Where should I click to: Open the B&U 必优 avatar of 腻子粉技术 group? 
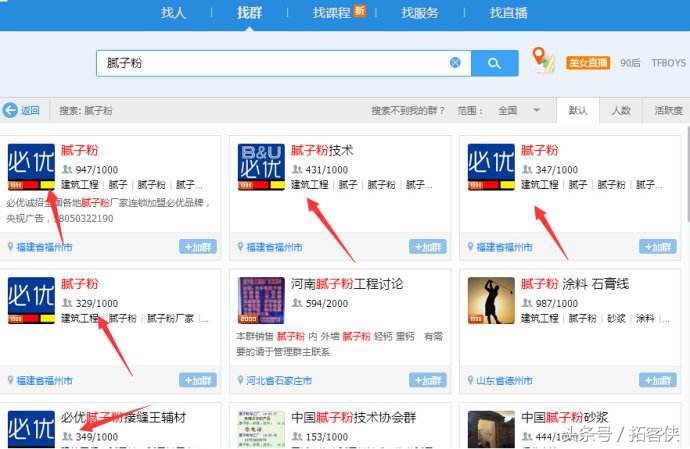pos(261,167)
